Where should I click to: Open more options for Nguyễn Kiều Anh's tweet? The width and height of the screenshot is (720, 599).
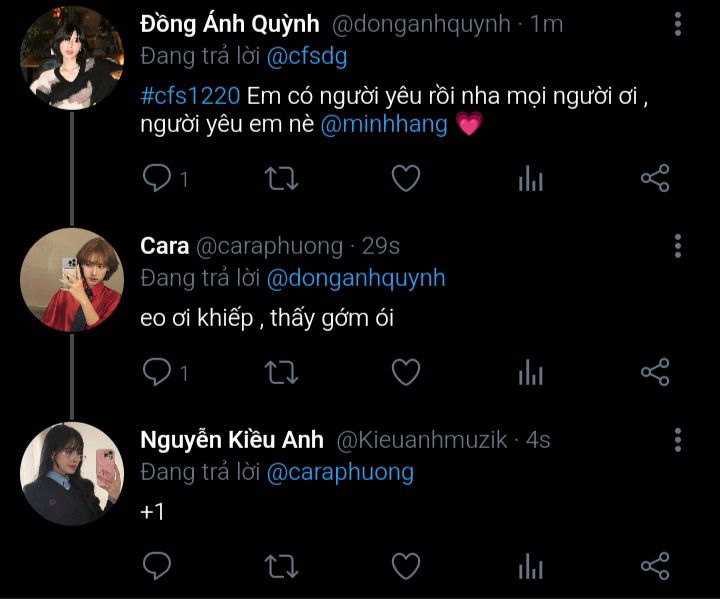678,439
